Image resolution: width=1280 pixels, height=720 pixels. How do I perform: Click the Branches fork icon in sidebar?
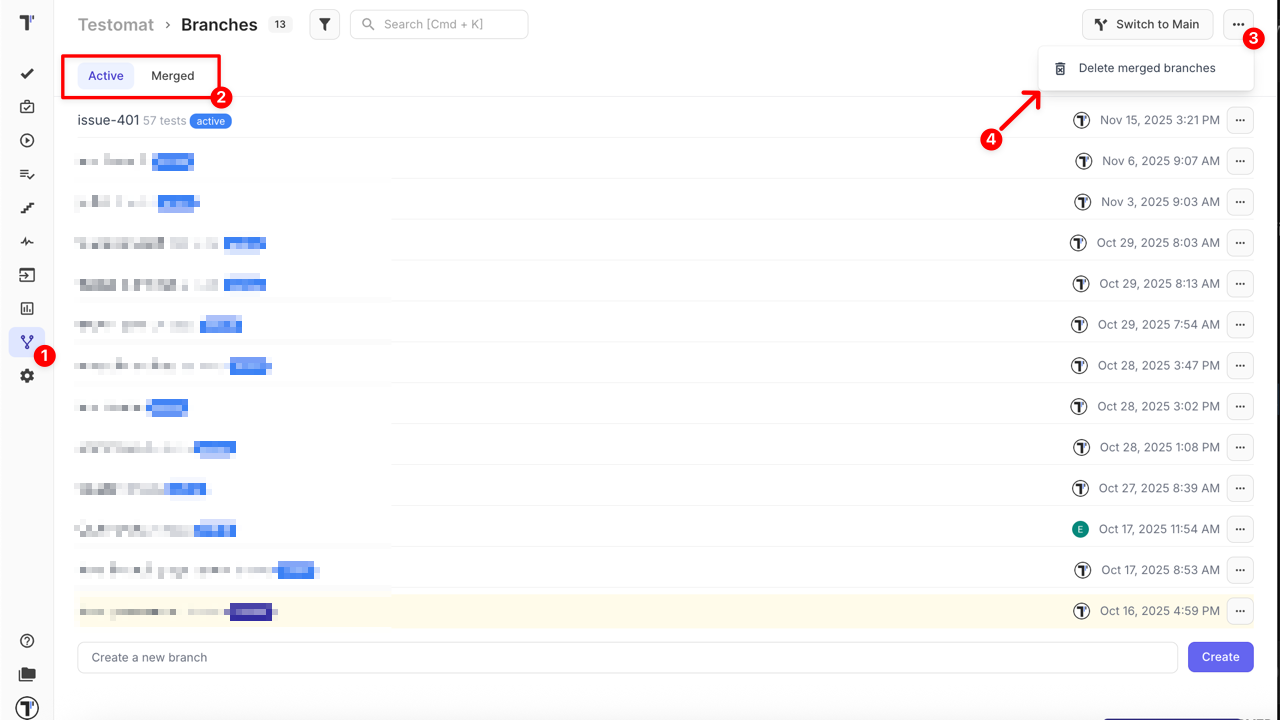[27, 342]
